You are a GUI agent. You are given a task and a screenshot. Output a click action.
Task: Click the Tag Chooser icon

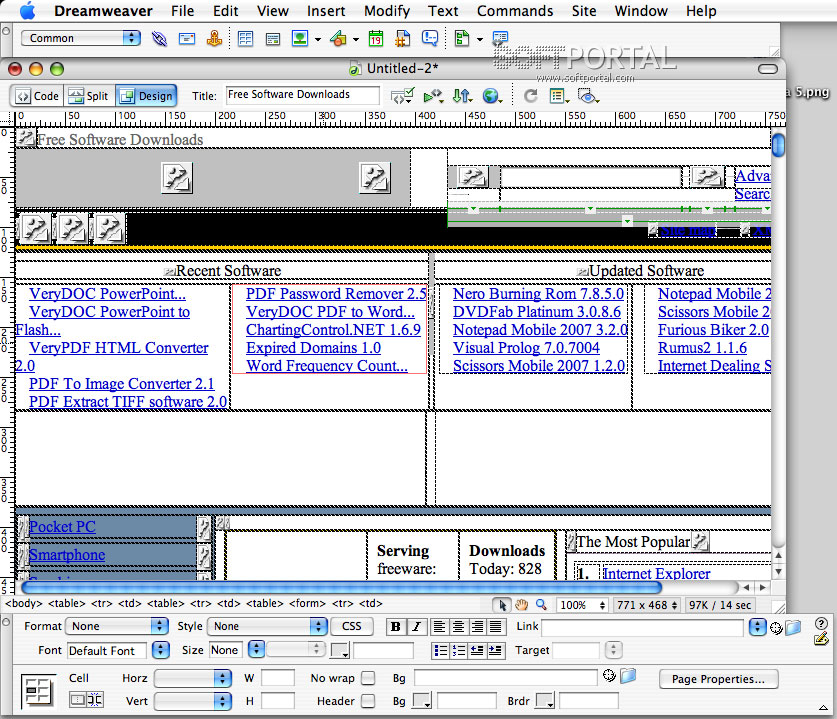500,38
